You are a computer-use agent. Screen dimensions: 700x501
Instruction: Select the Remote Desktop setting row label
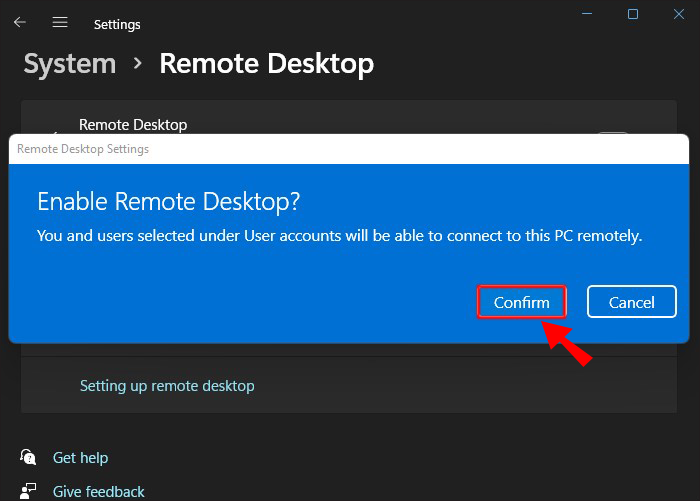click(x=133, y=125)
